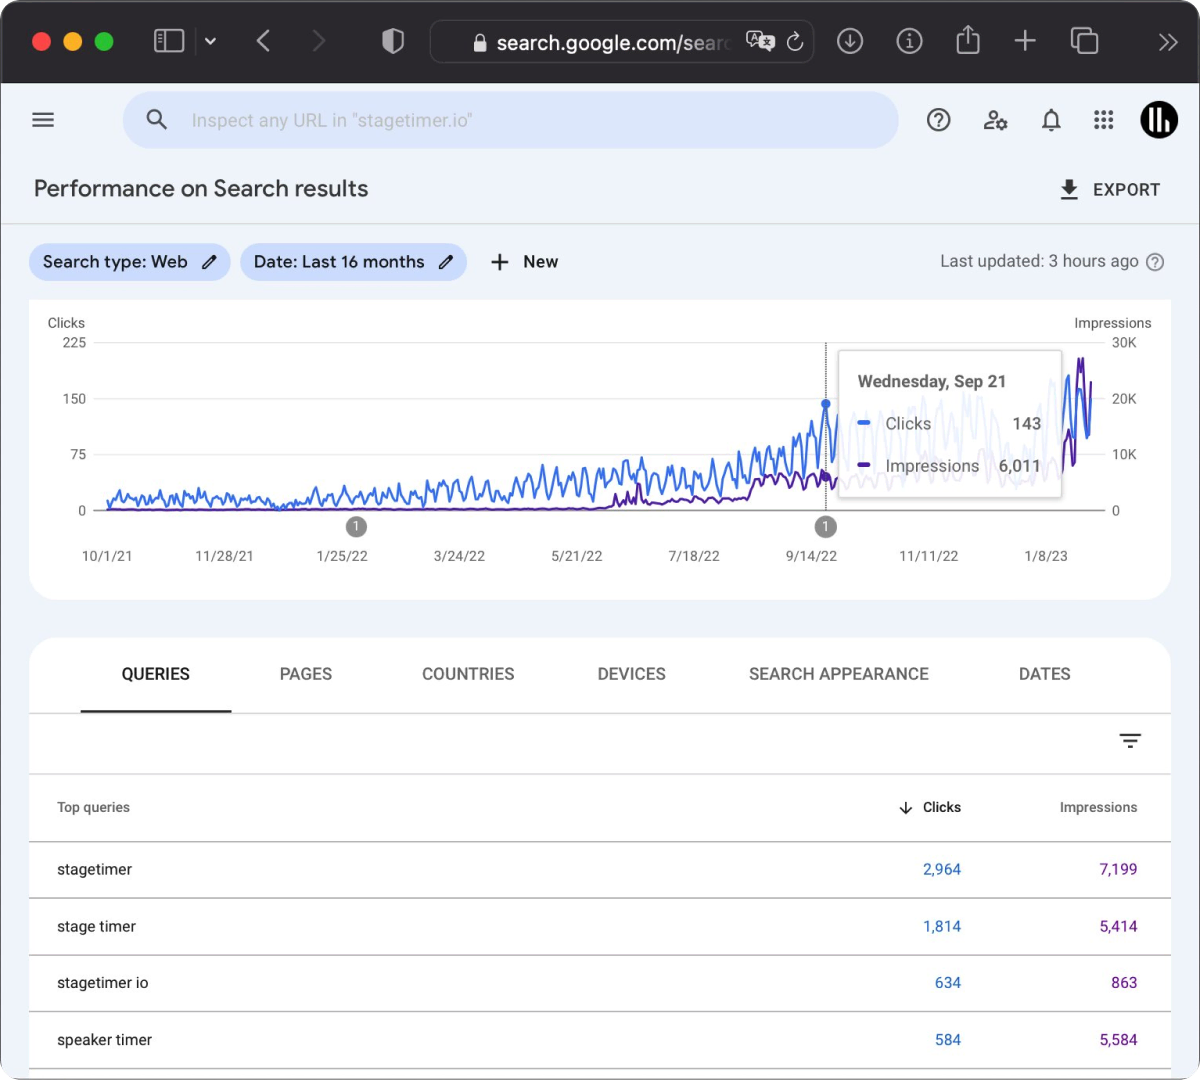
Task: Toggle Safari sidebar
Action: tap(169, 41)
